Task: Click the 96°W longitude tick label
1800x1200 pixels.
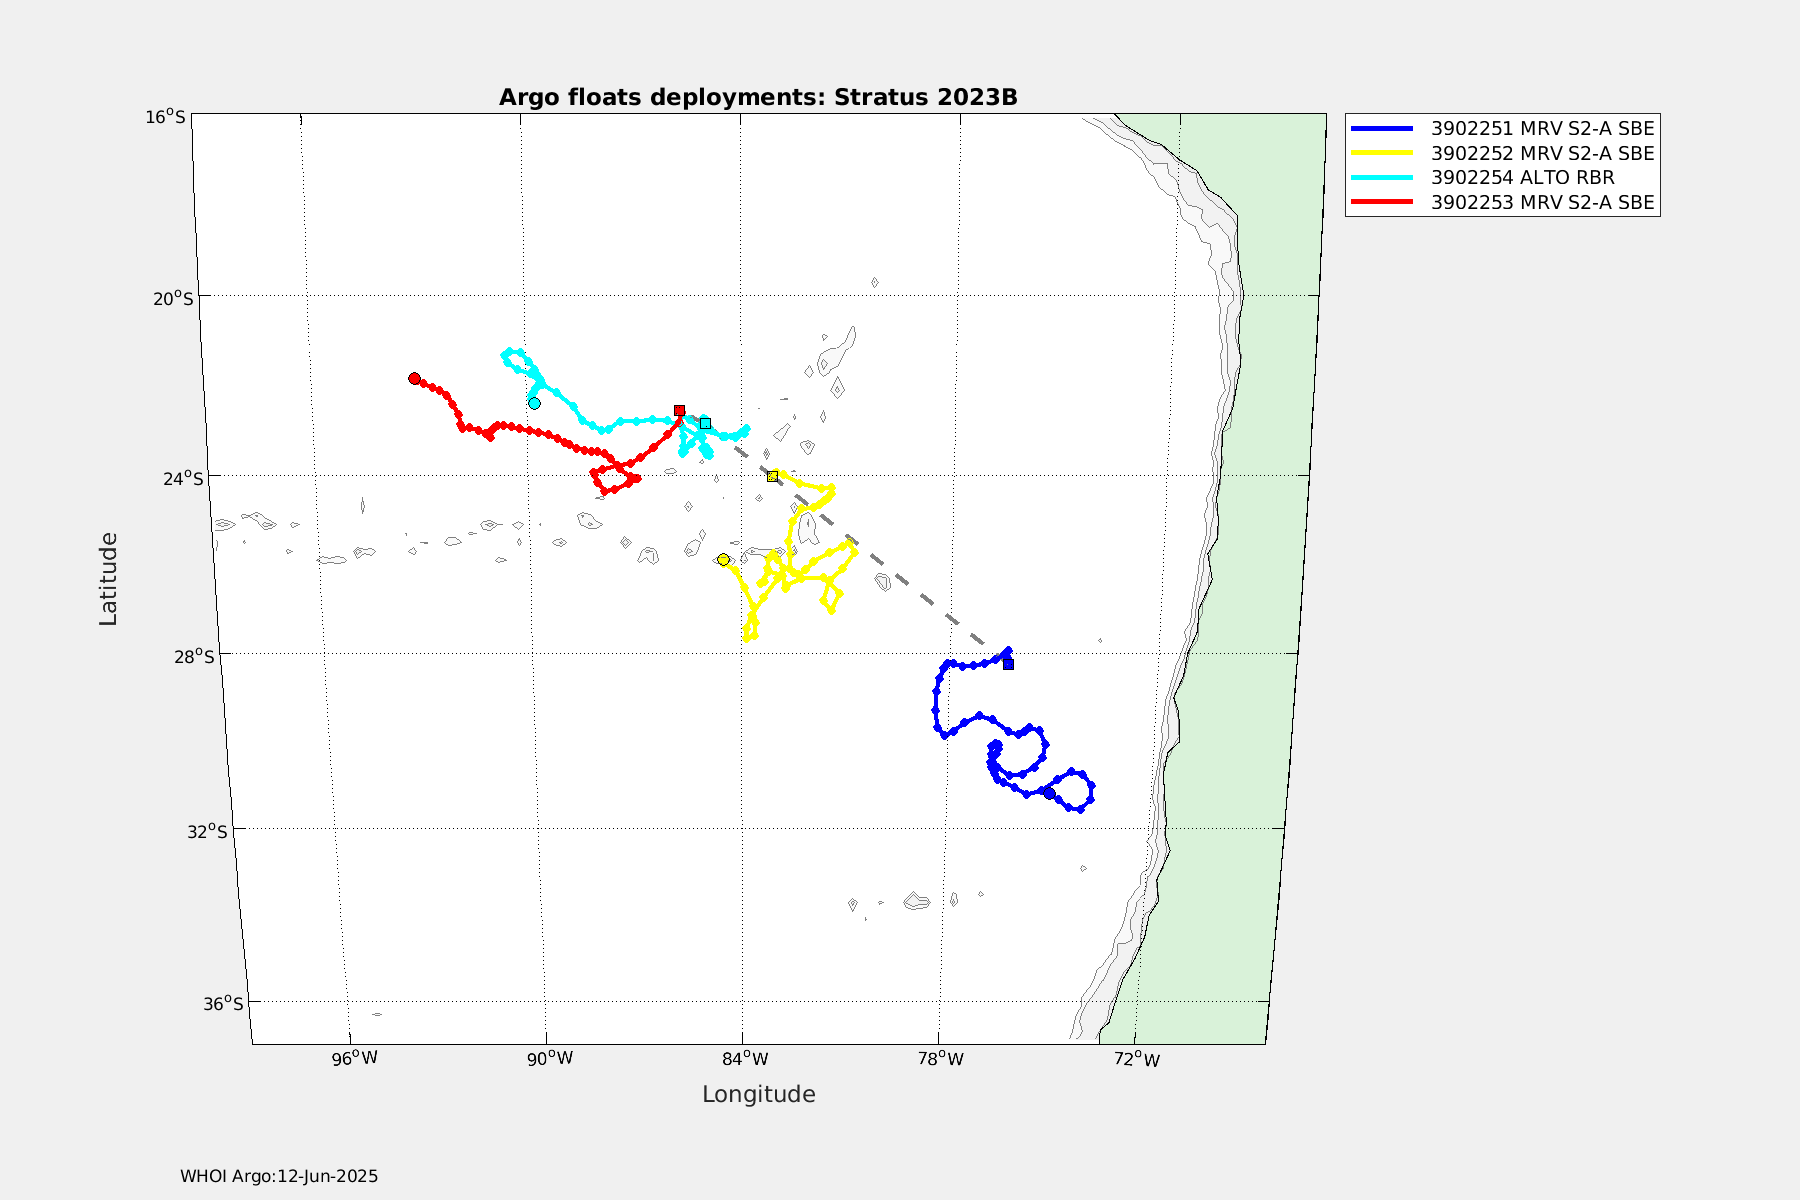Action: [x=355, y=1058]
